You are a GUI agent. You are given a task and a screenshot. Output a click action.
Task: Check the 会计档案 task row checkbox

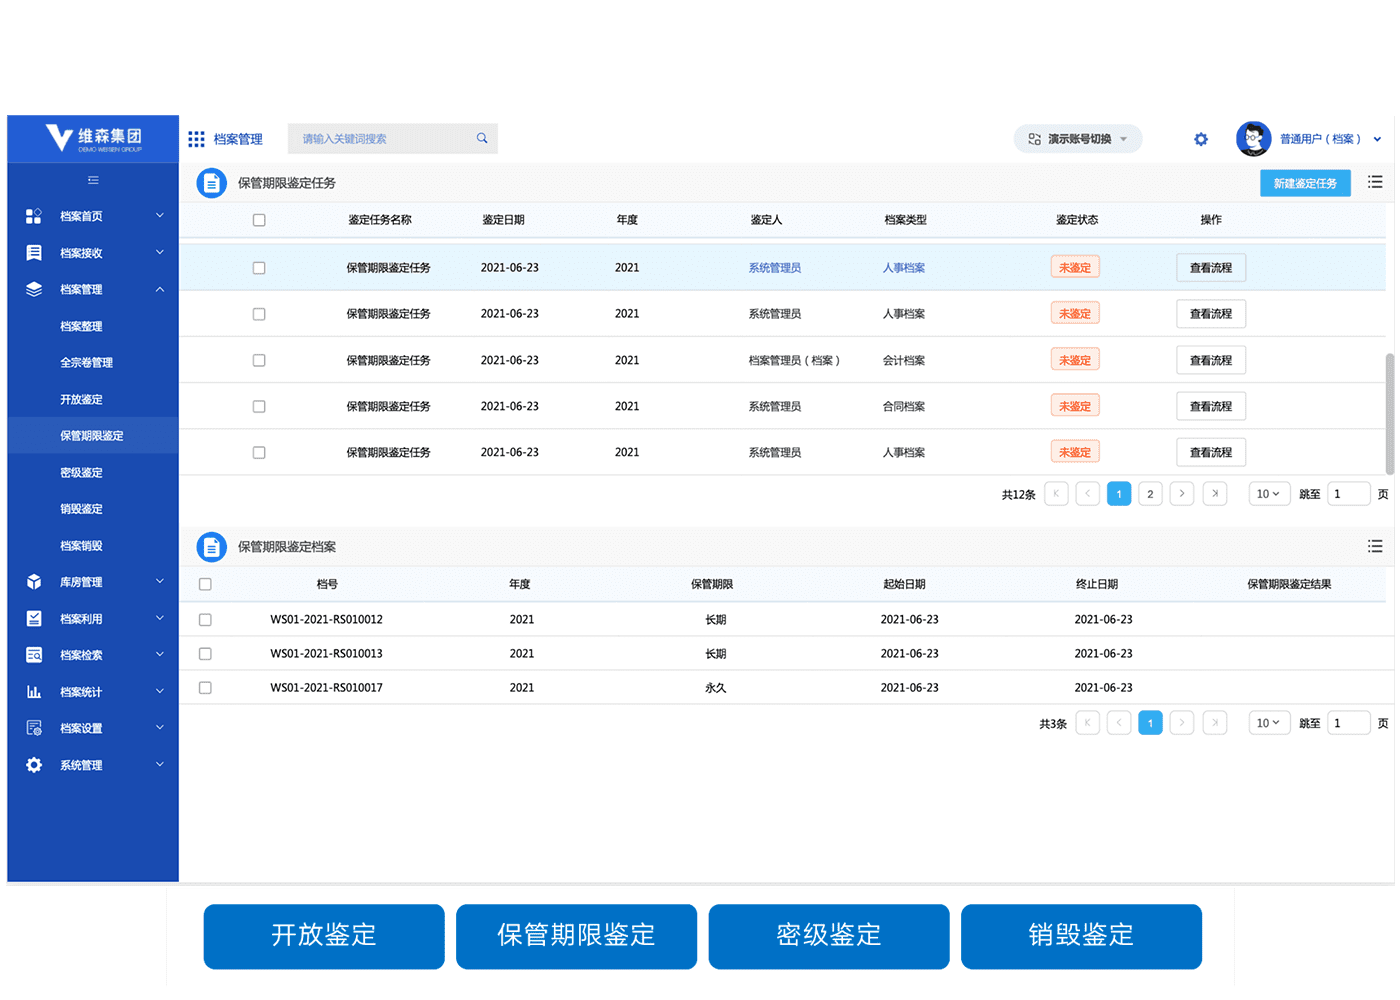pyautogui.click(x=259, y=360)
